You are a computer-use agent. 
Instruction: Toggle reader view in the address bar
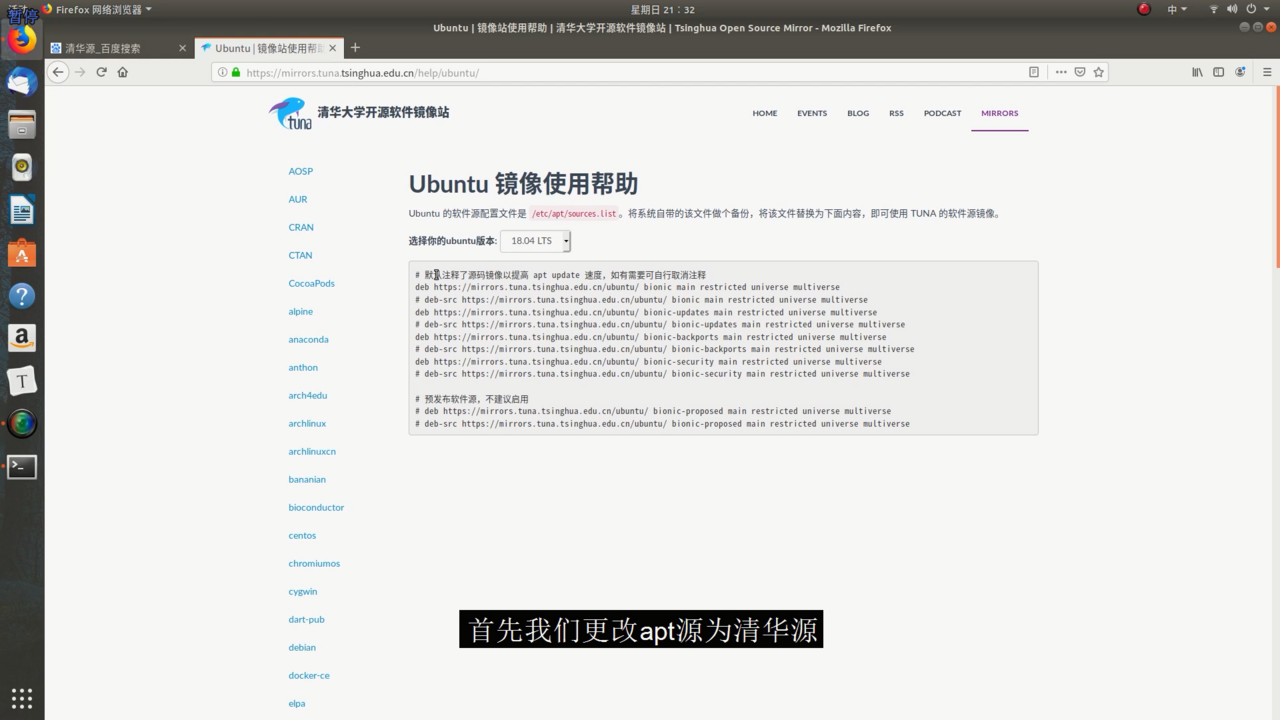(x=1034, y=72)
